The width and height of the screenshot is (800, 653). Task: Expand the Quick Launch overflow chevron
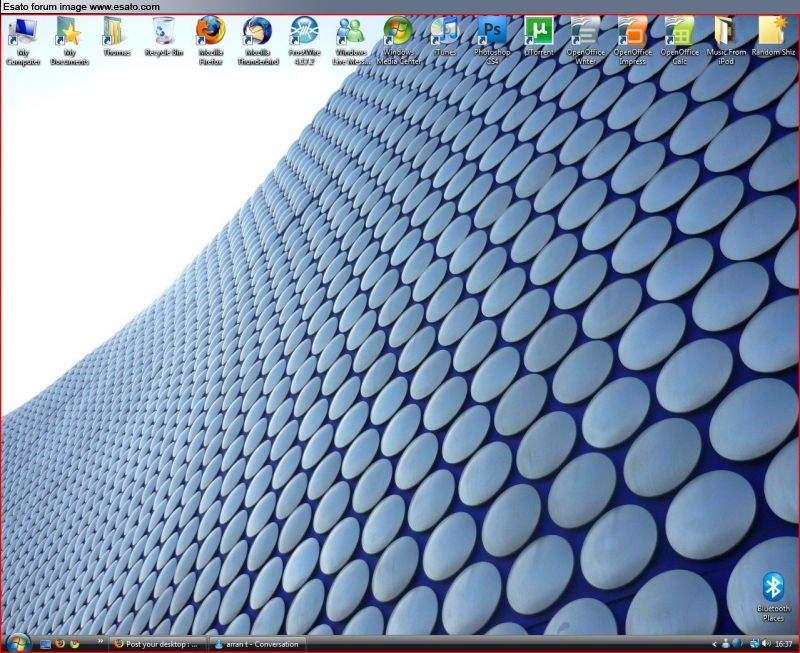pos(101,640)
